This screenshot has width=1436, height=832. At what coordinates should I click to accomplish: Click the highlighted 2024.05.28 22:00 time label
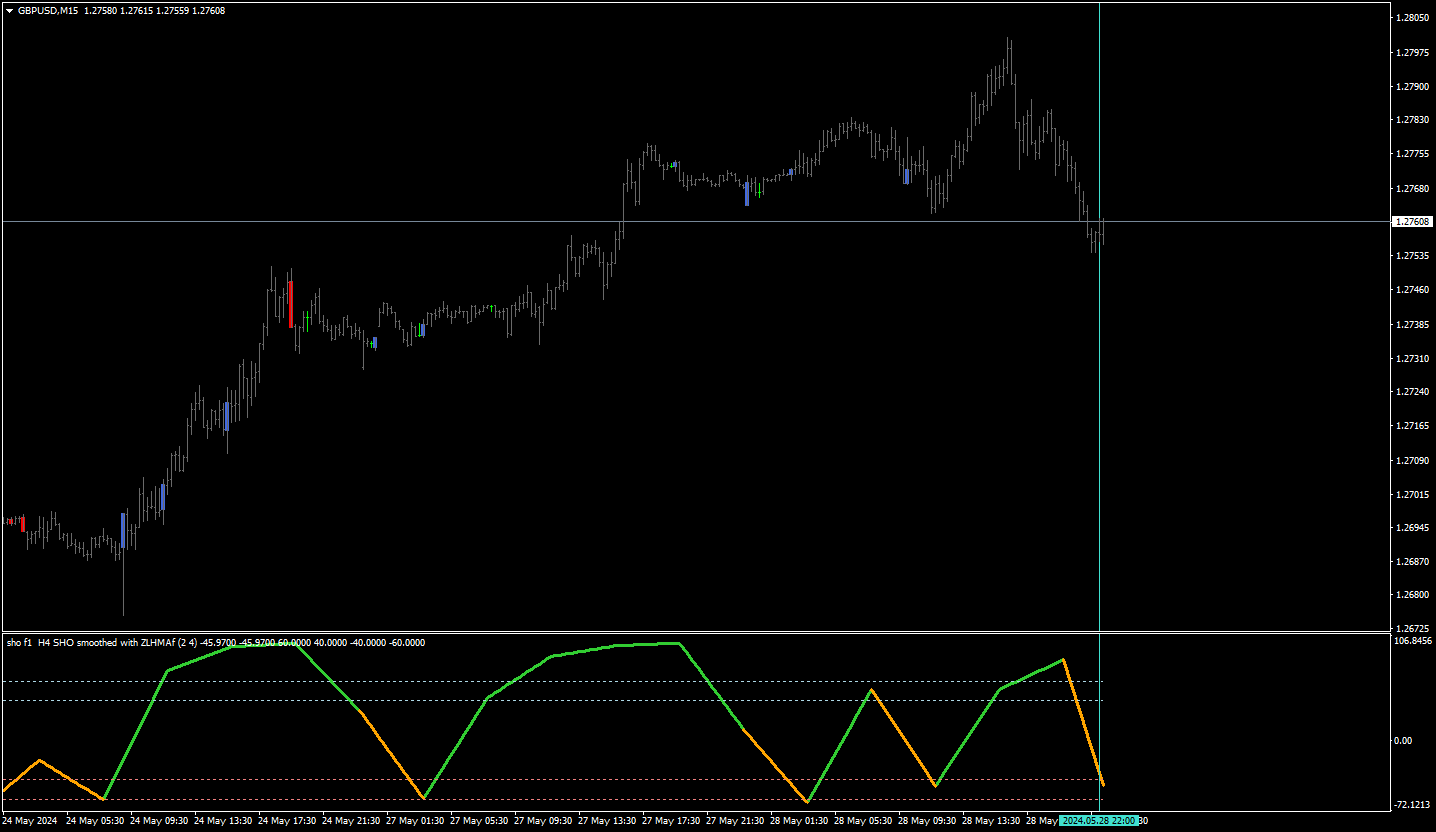coord(1098,820)
